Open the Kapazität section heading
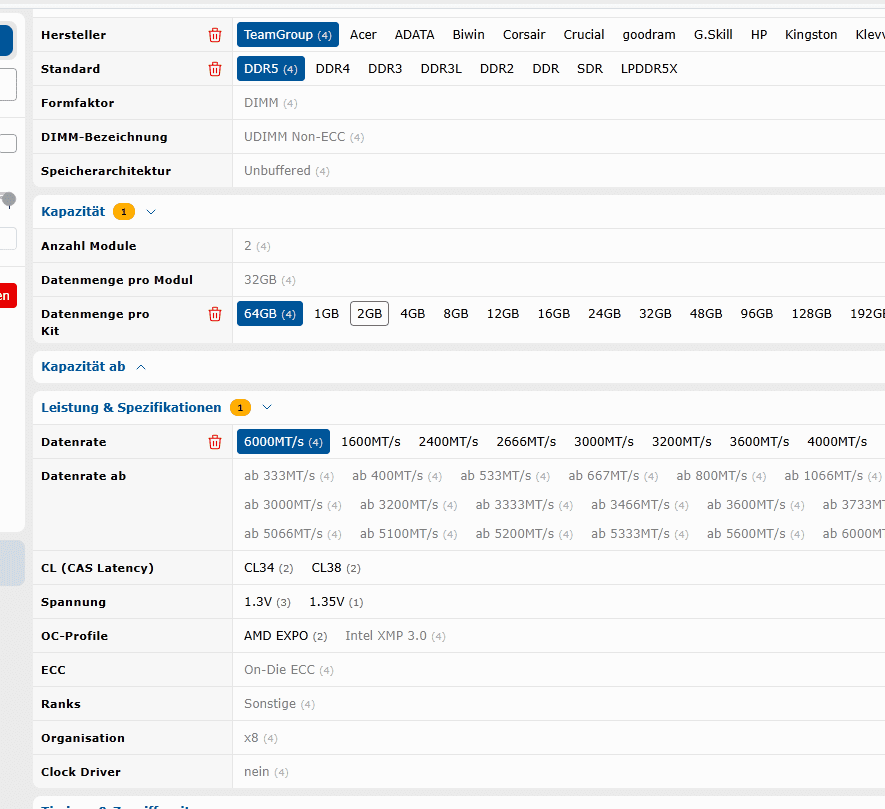Image resolution: width=885 pixels, height=809 pixels. [x=73, y=212]
